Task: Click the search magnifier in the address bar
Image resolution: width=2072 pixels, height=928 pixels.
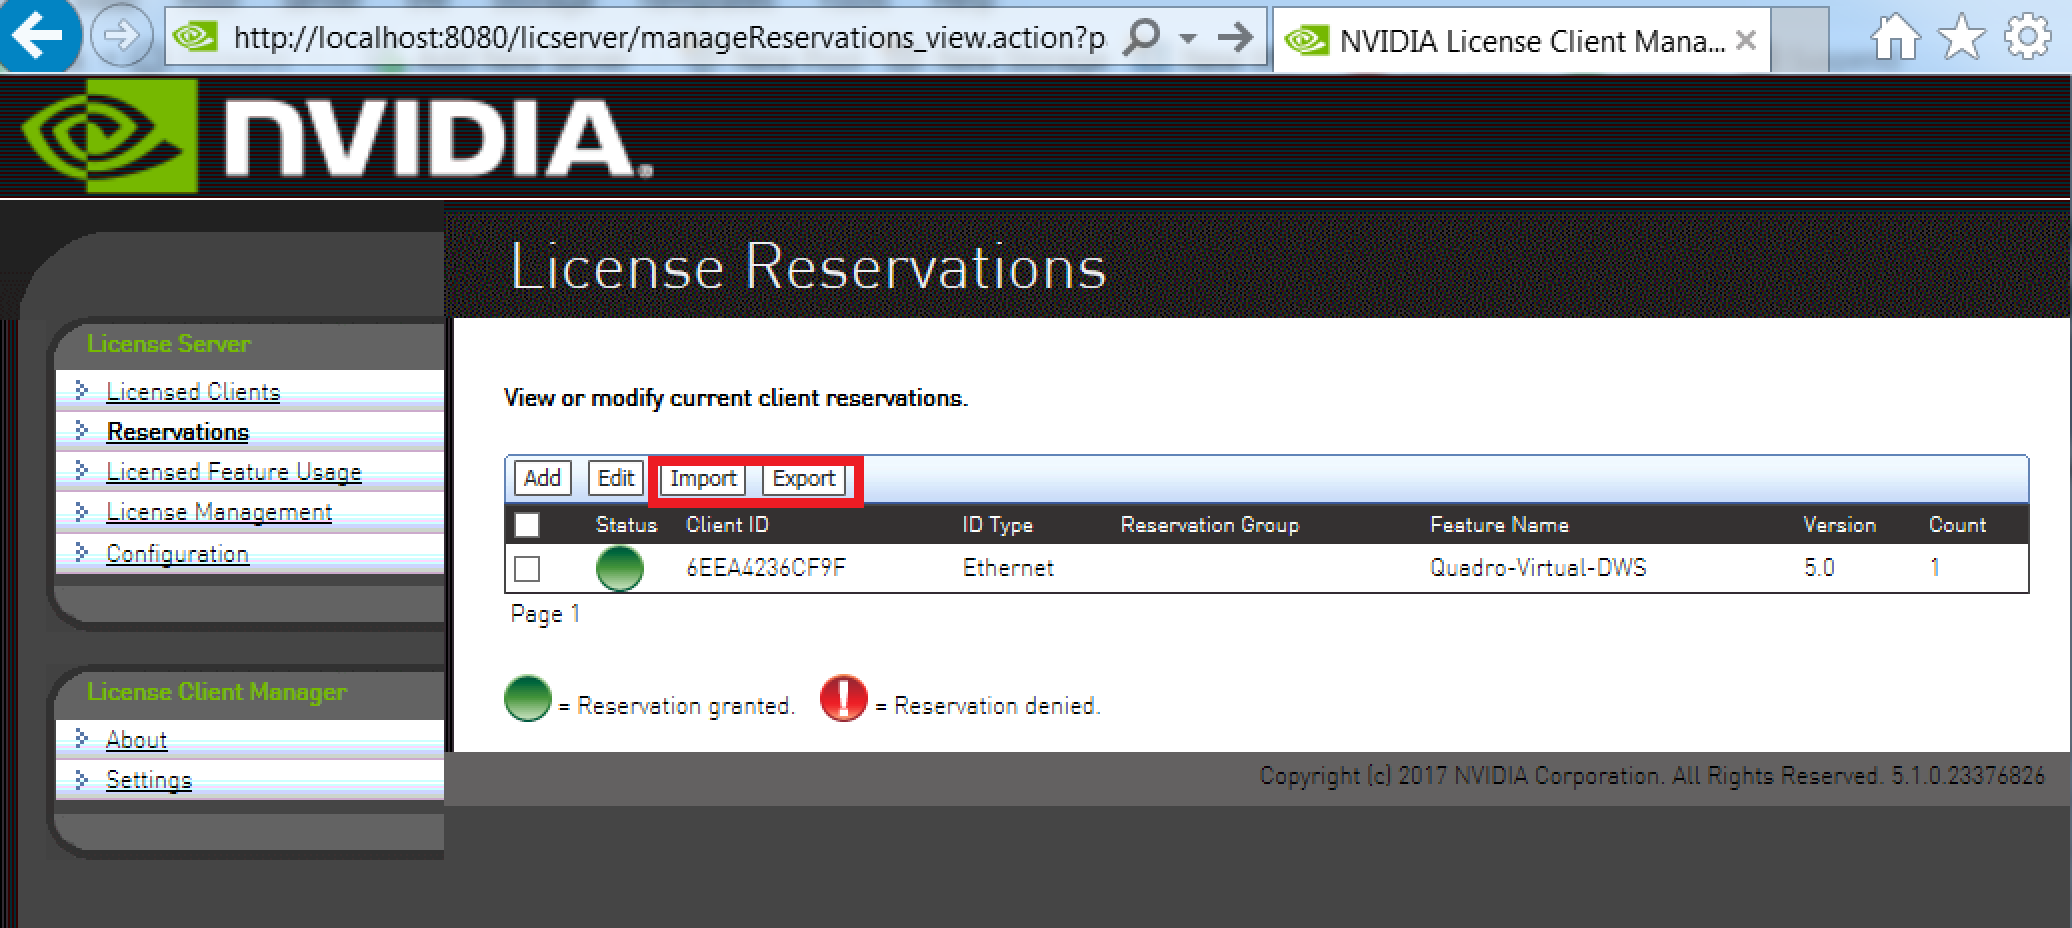Action: (x=1139, y=37)
